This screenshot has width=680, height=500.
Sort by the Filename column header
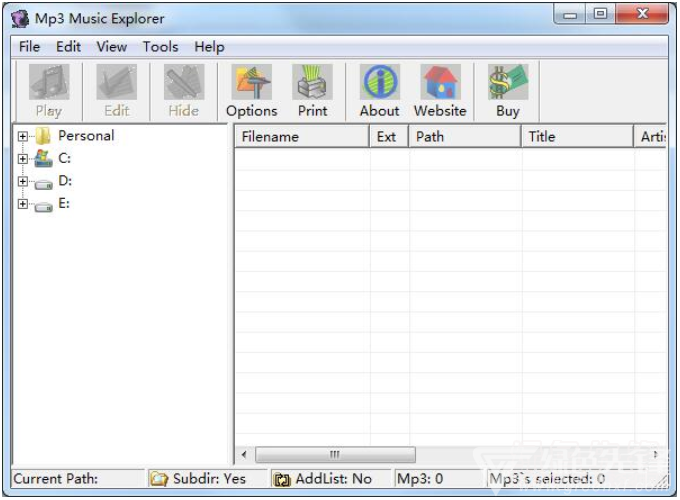coord(302,137)
